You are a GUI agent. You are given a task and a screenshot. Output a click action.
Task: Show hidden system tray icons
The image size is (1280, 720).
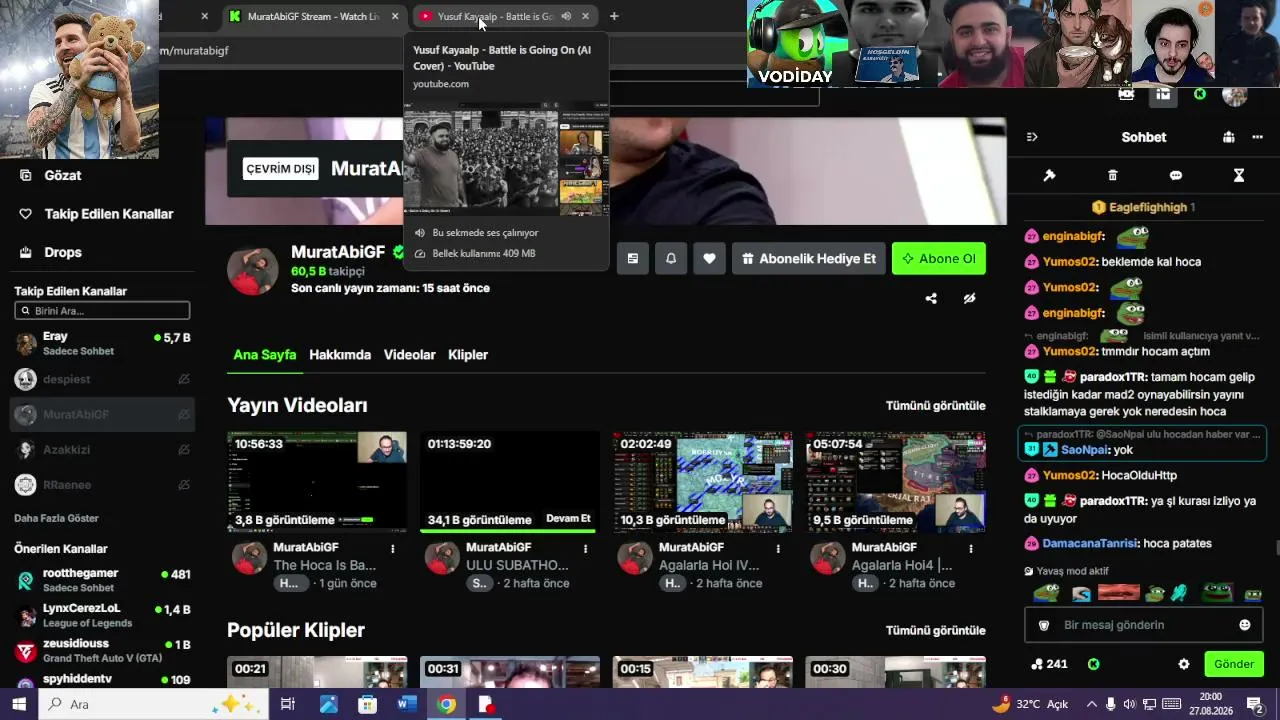[x=1091, y=704]
